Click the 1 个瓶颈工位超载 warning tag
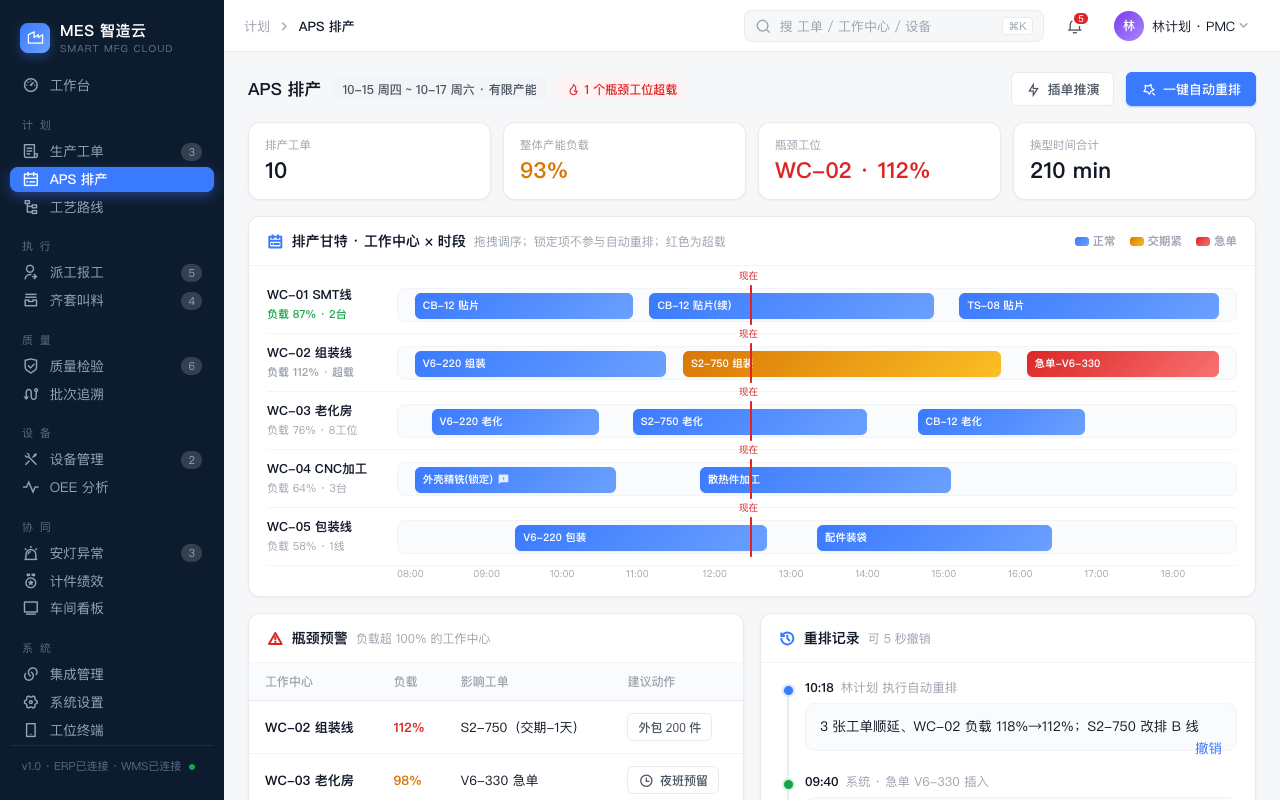Viewport: 1280px width, 800px height. point(622,89)
